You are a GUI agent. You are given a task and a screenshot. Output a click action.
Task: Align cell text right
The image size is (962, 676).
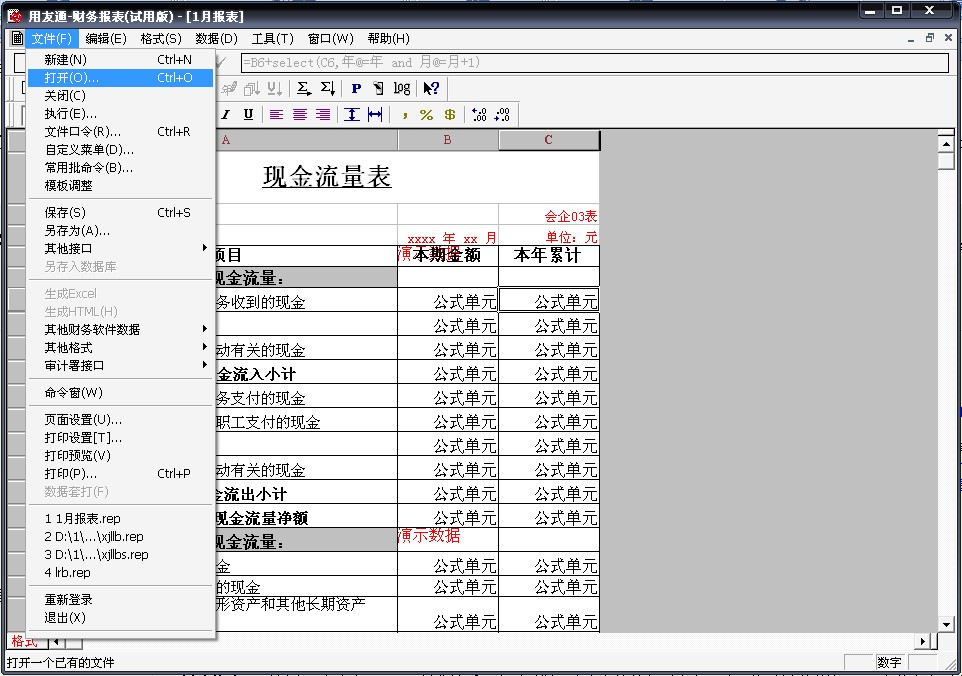[323, 115]
